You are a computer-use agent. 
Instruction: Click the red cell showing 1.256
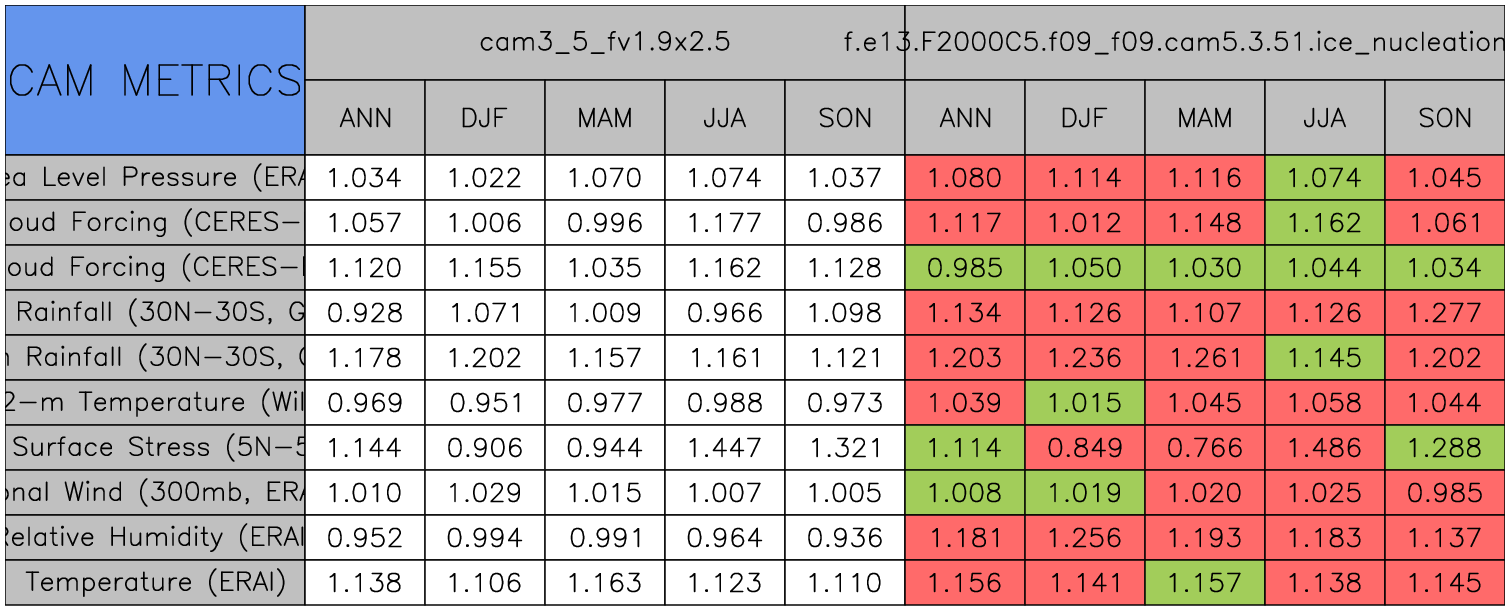coord(1084,538)
